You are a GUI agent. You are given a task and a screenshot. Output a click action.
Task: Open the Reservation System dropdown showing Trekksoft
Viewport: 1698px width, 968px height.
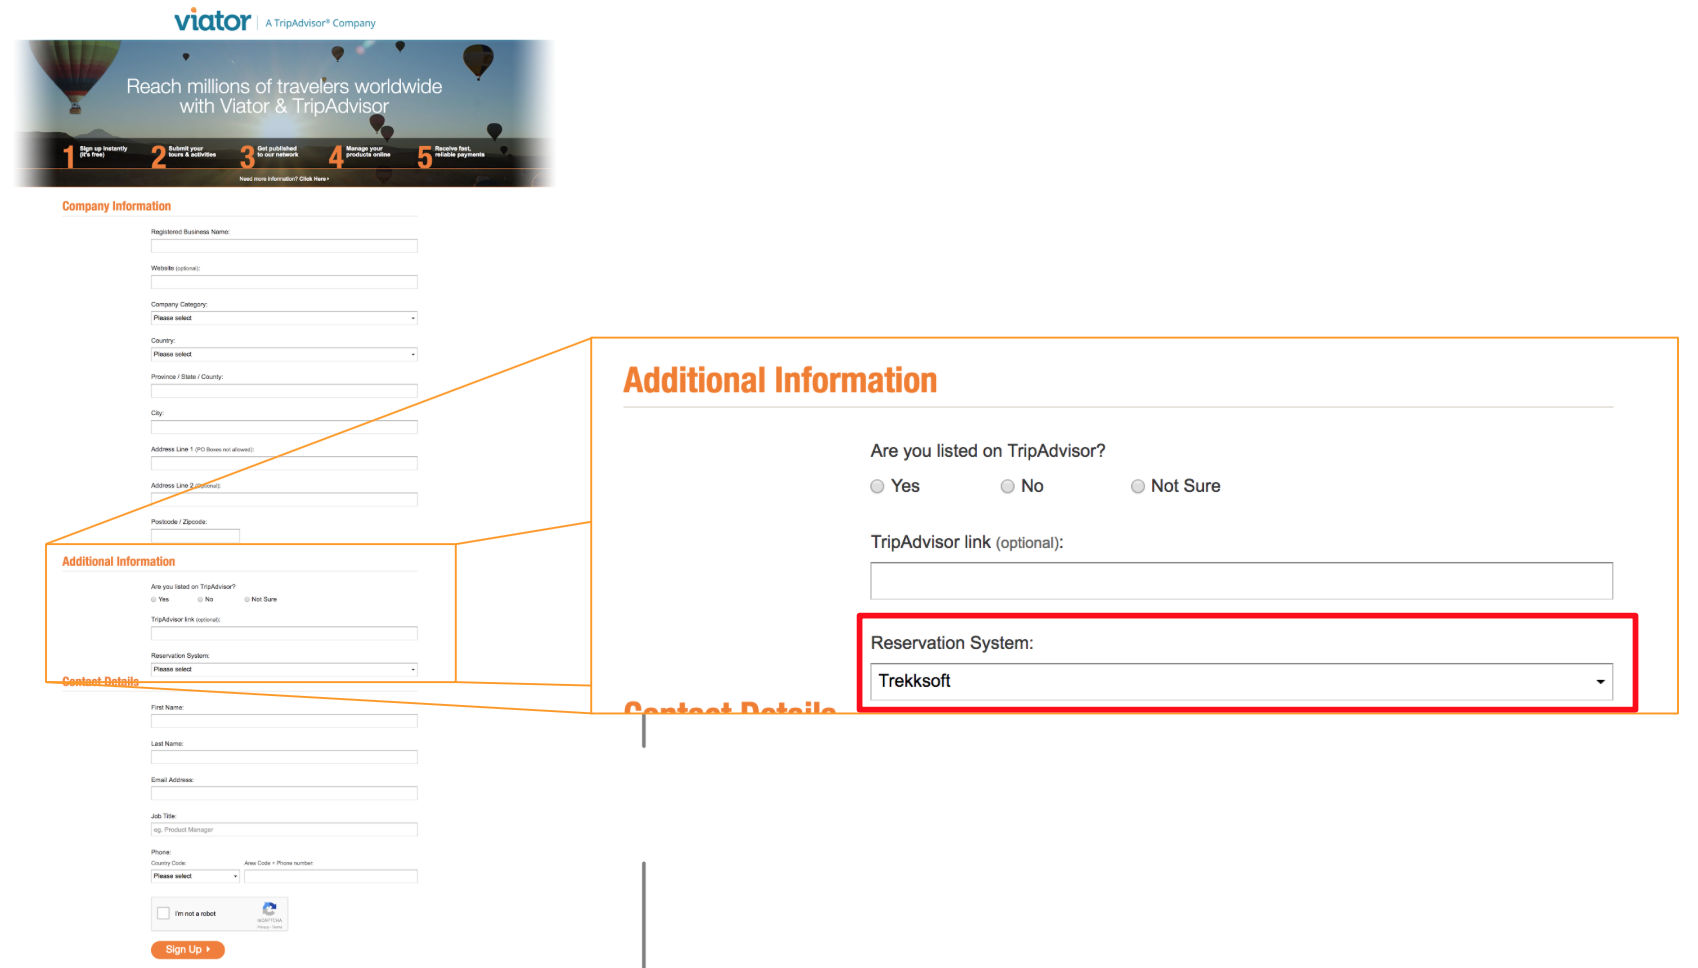[x=1240, y=682]
